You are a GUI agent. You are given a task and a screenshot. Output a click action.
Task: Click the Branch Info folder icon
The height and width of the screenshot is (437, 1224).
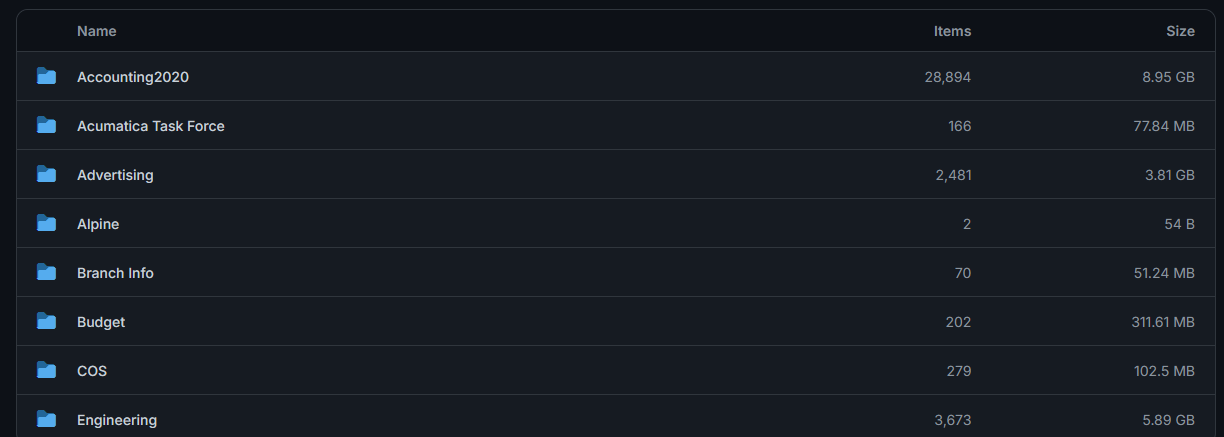click(x=46, y=272)
